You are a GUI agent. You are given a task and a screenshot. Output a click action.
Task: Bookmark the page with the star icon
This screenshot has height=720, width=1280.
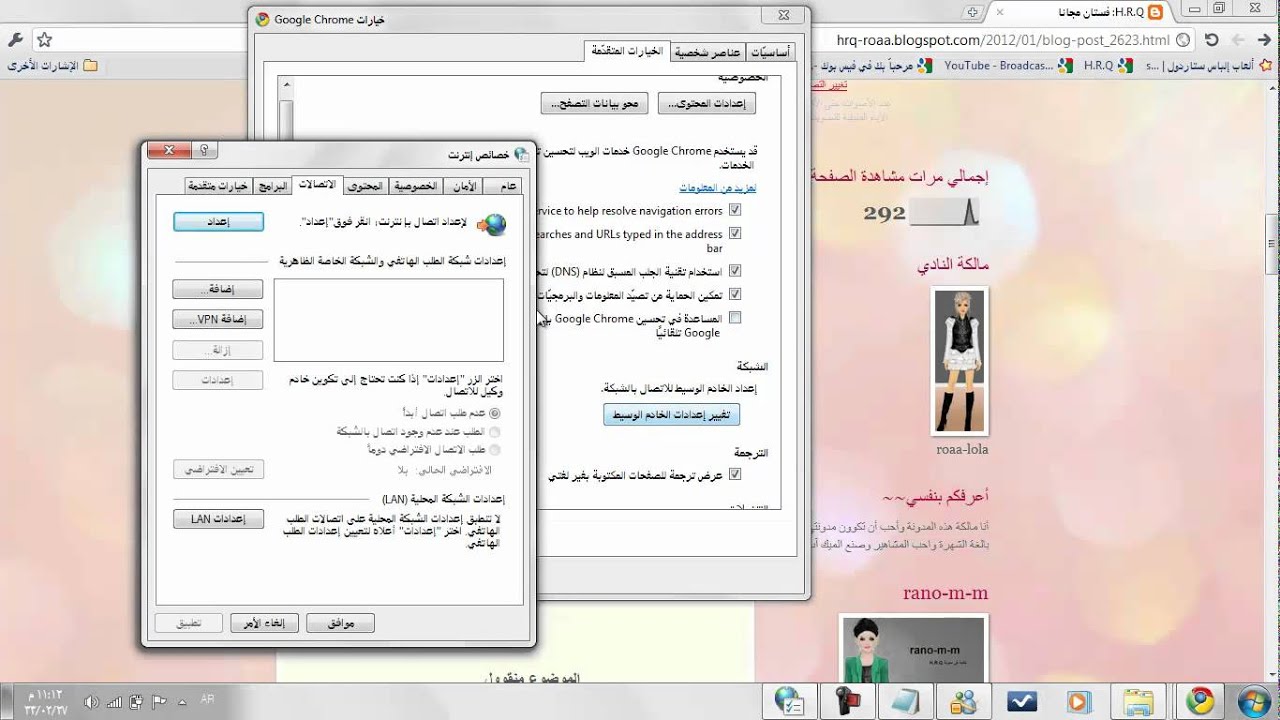coord(44,40)
